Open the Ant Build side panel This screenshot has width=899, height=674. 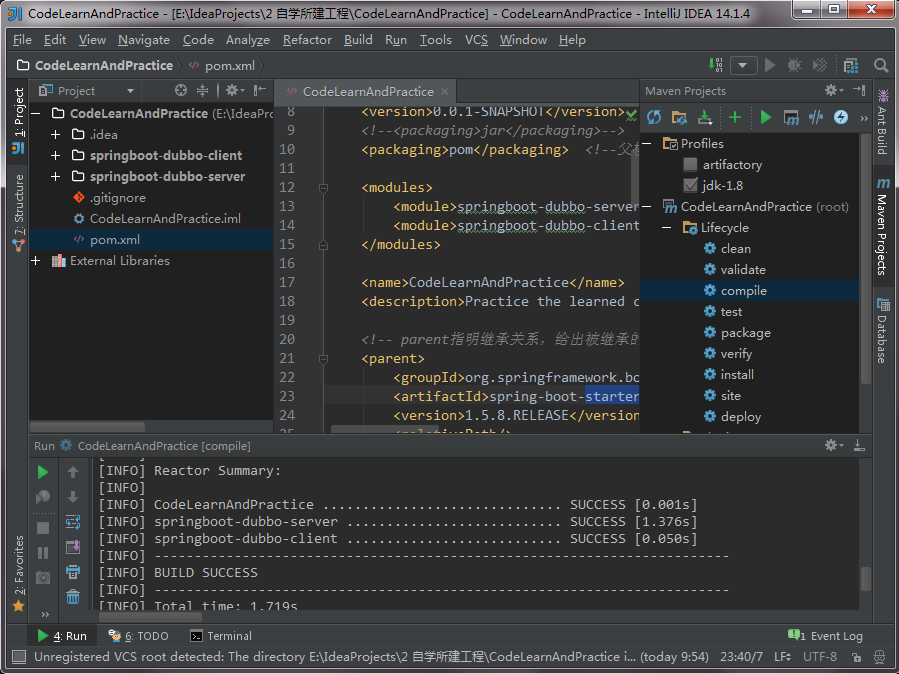coord(882,122)
